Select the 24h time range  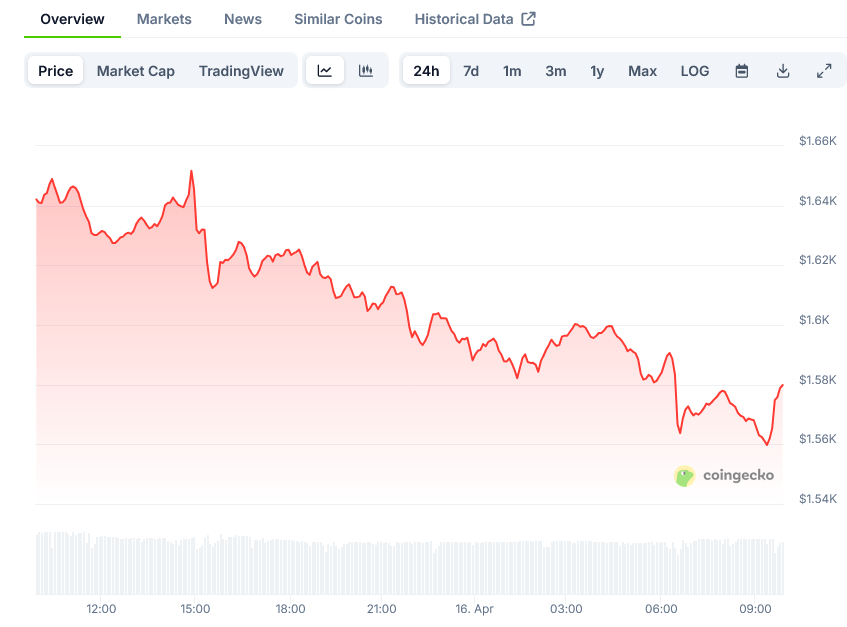[426, 71]
